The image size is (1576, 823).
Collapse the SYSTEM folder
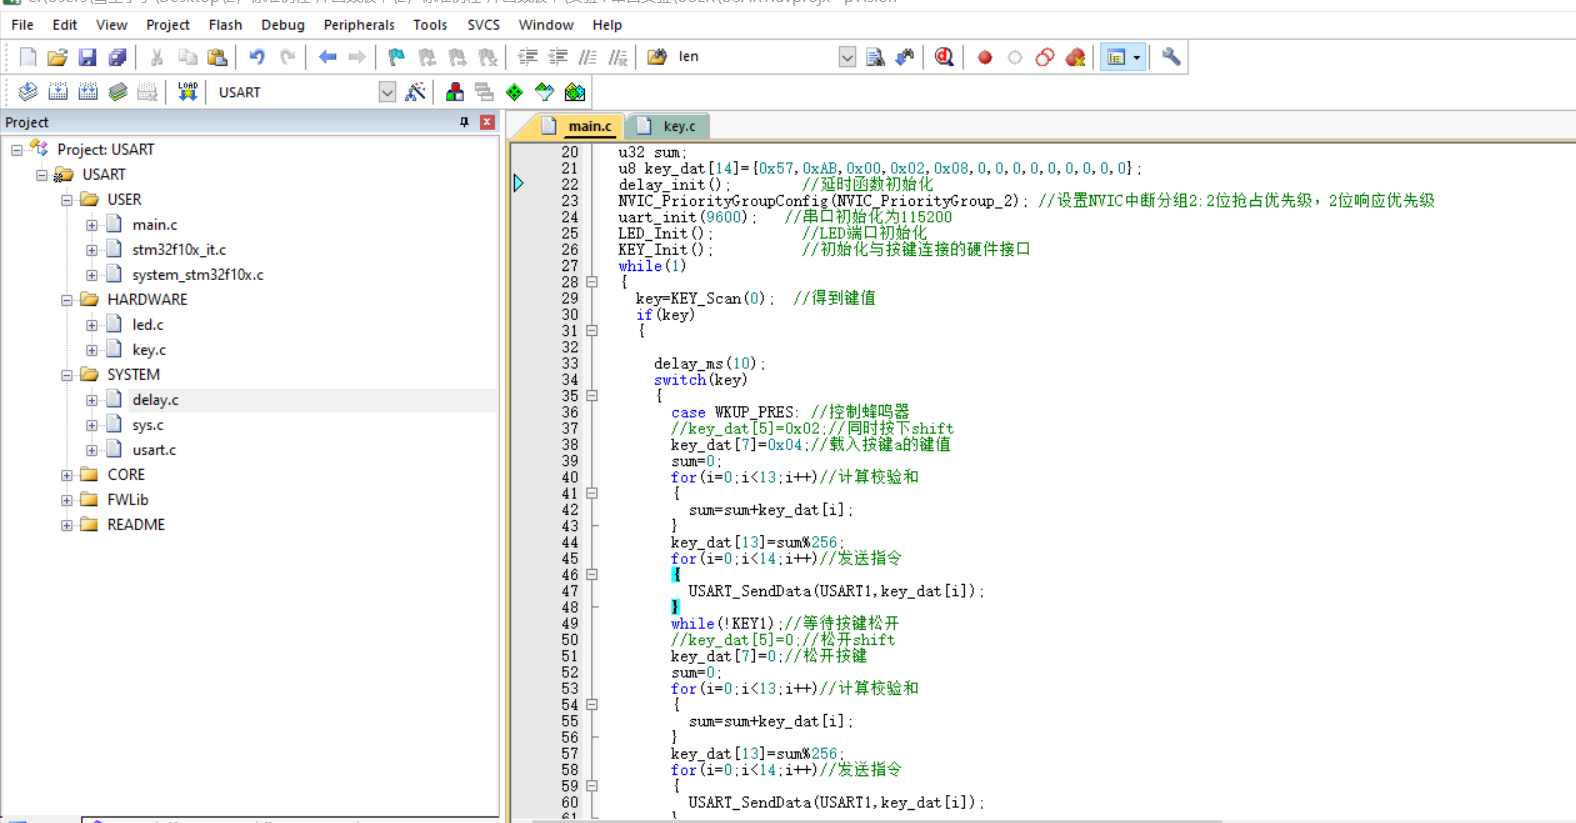(x=67, y=375)
